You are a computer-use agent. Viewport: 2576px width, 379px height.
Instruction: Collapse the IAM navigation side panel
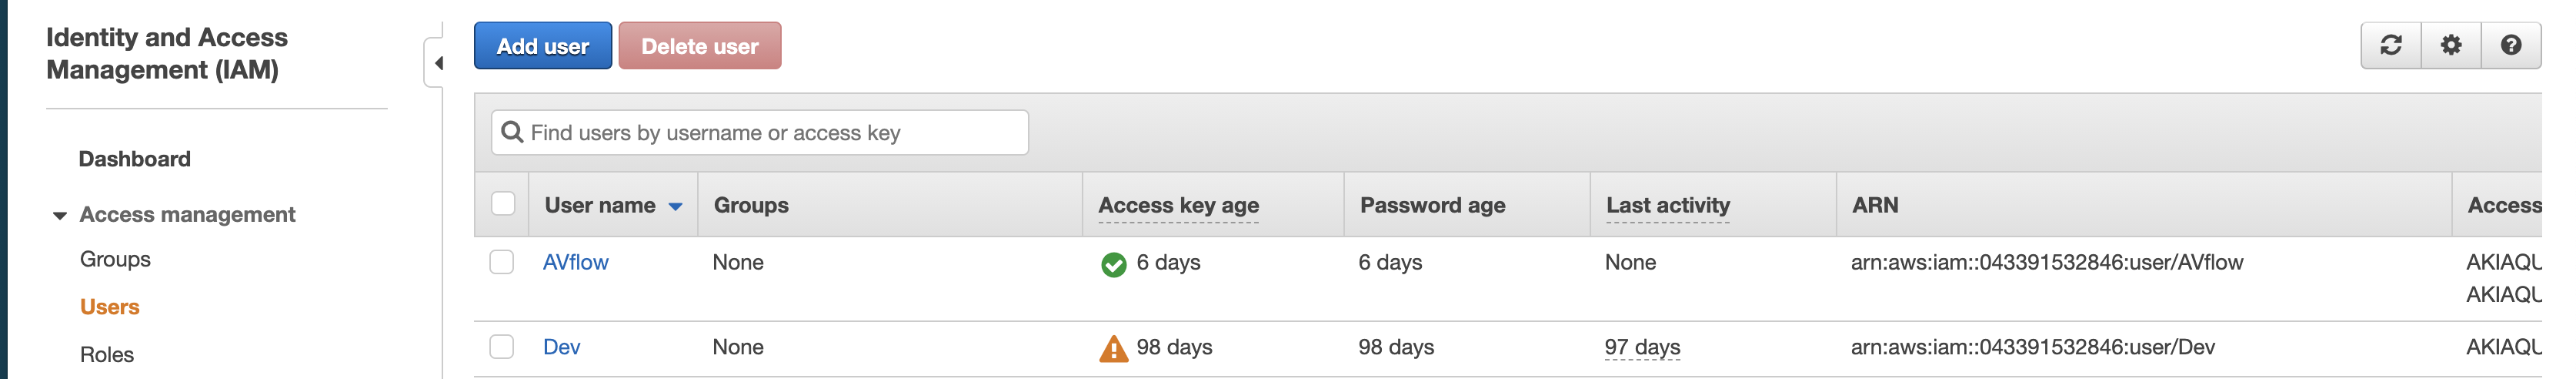[438, 64]
